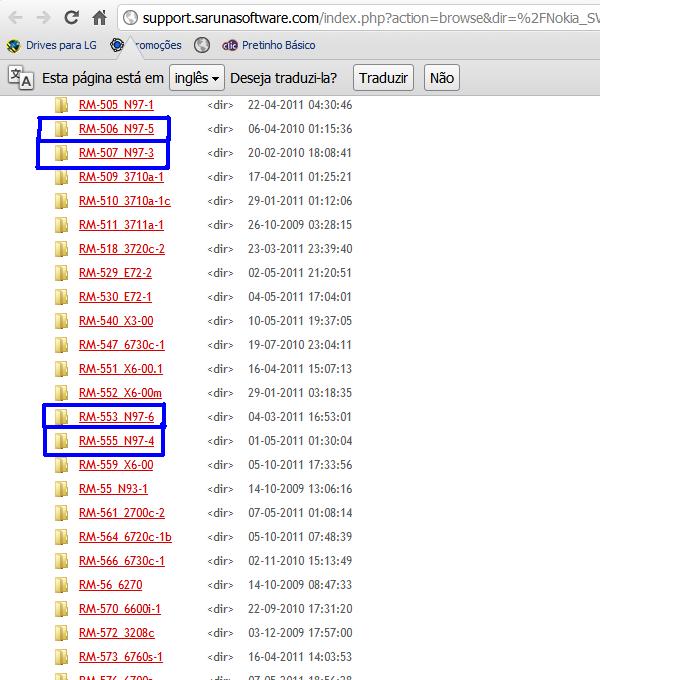The height and width of the screenshot is (680, 683).
Task: Open the RM-552_X6-00m folder link
Action: point(120,392)
